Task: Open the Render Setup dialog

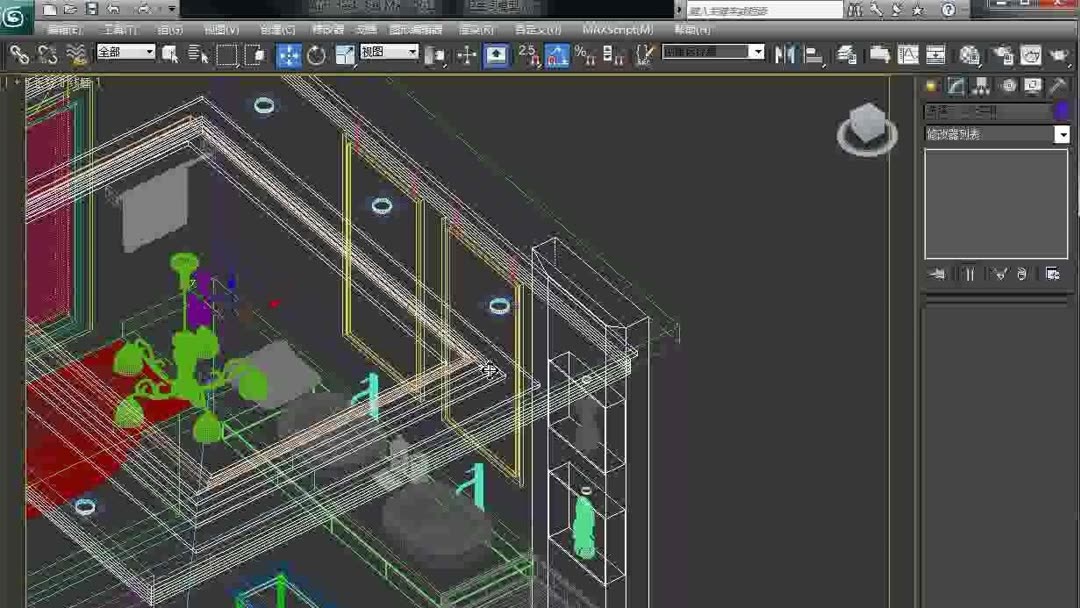Action: point(1005,55)
